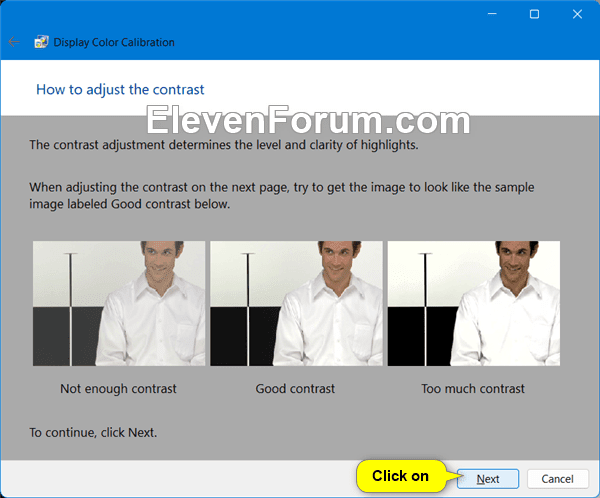Click the 'Too much contrast' label
600x498 pixels.
pyautogui.click(x=473, y=389)
